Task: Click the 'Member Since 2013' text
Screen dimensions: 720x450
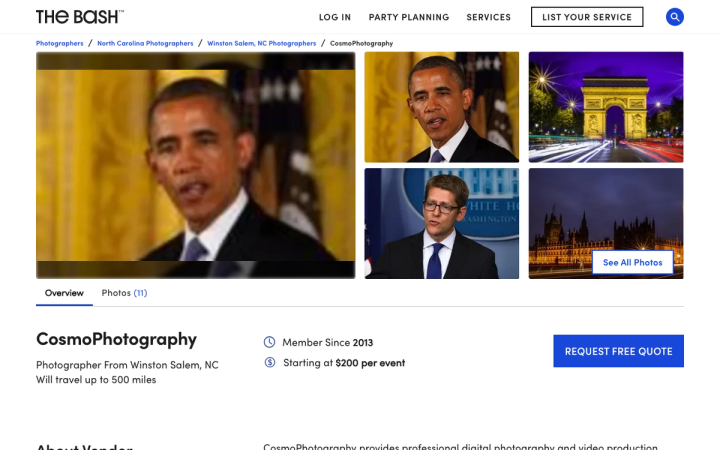Action: (327, 343)
